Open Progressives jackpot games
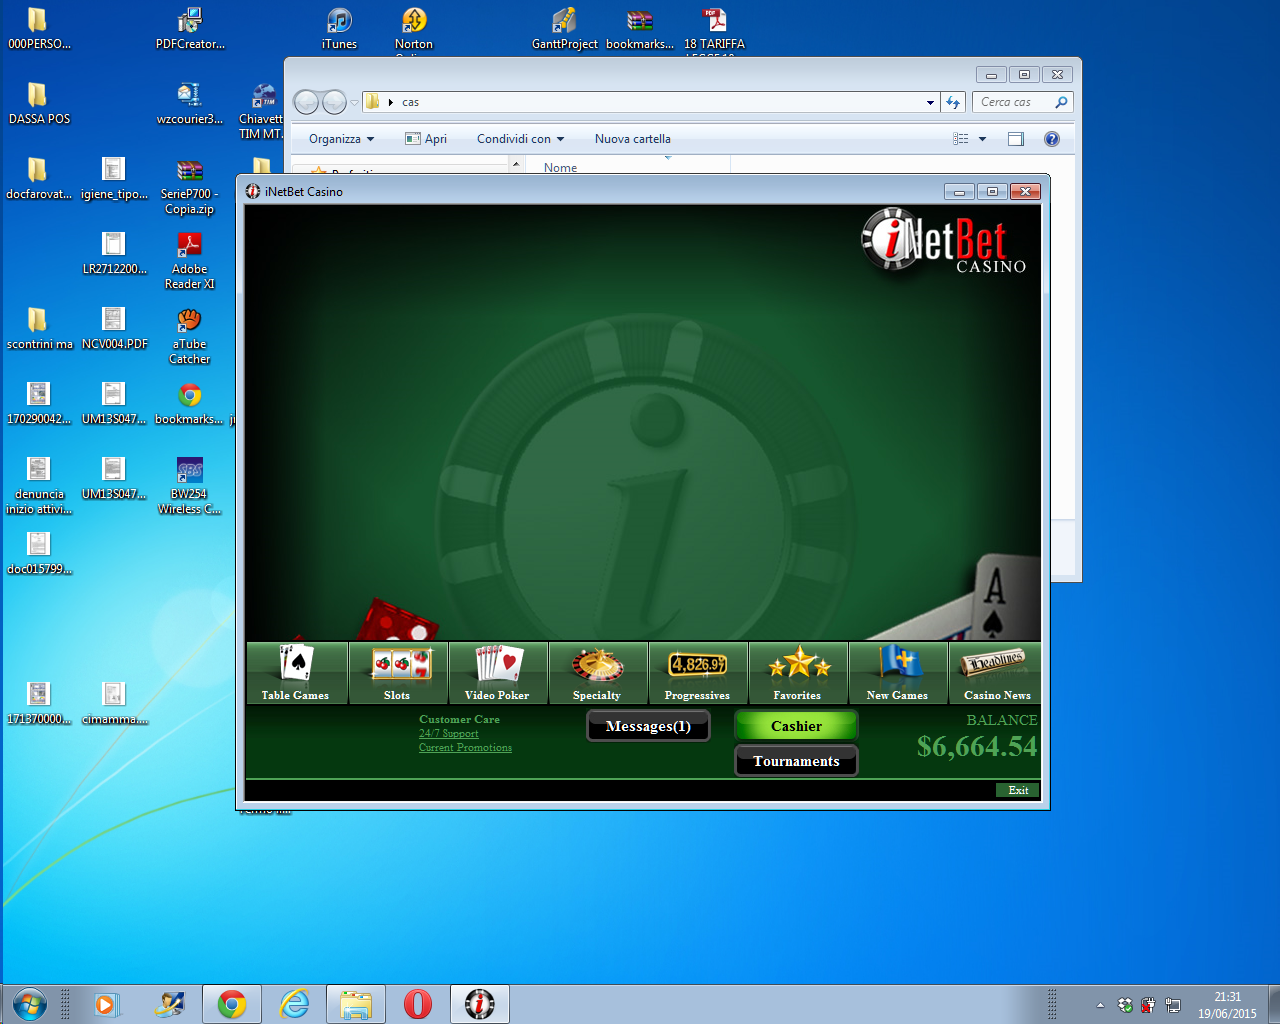Screen dimensions: 1280x1024 click(698, 673)
